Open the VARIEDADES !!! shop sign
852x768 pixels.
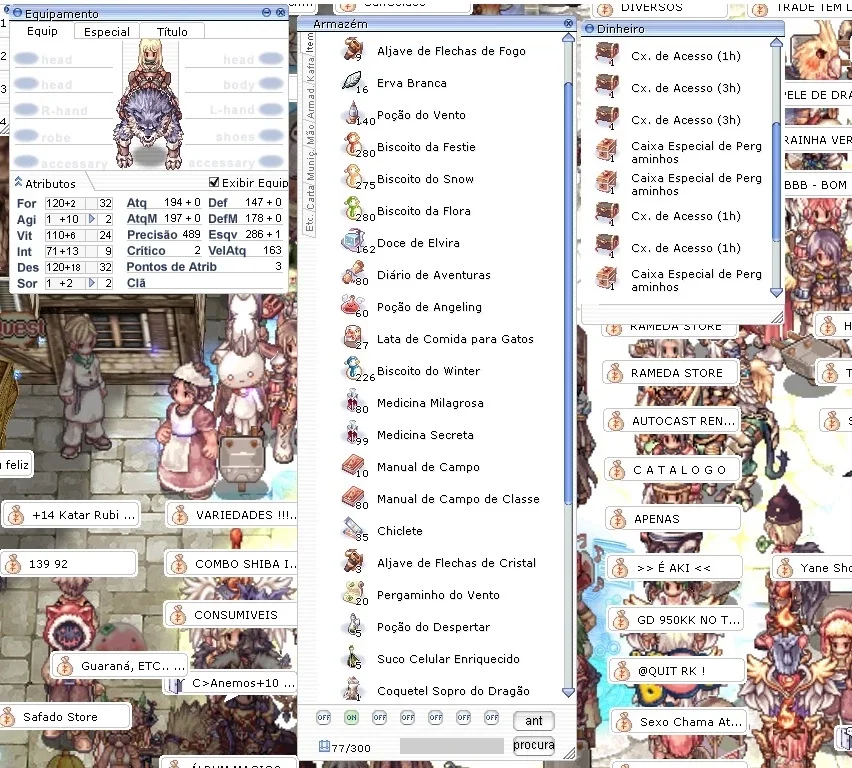[231, 515]
